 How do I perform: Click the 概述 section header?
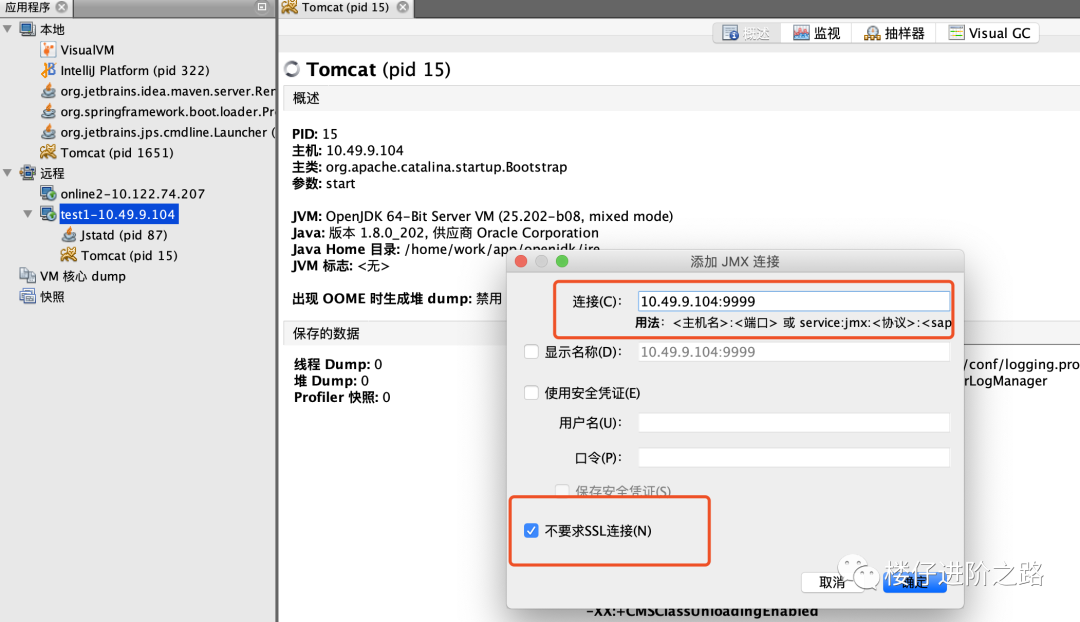306,99
